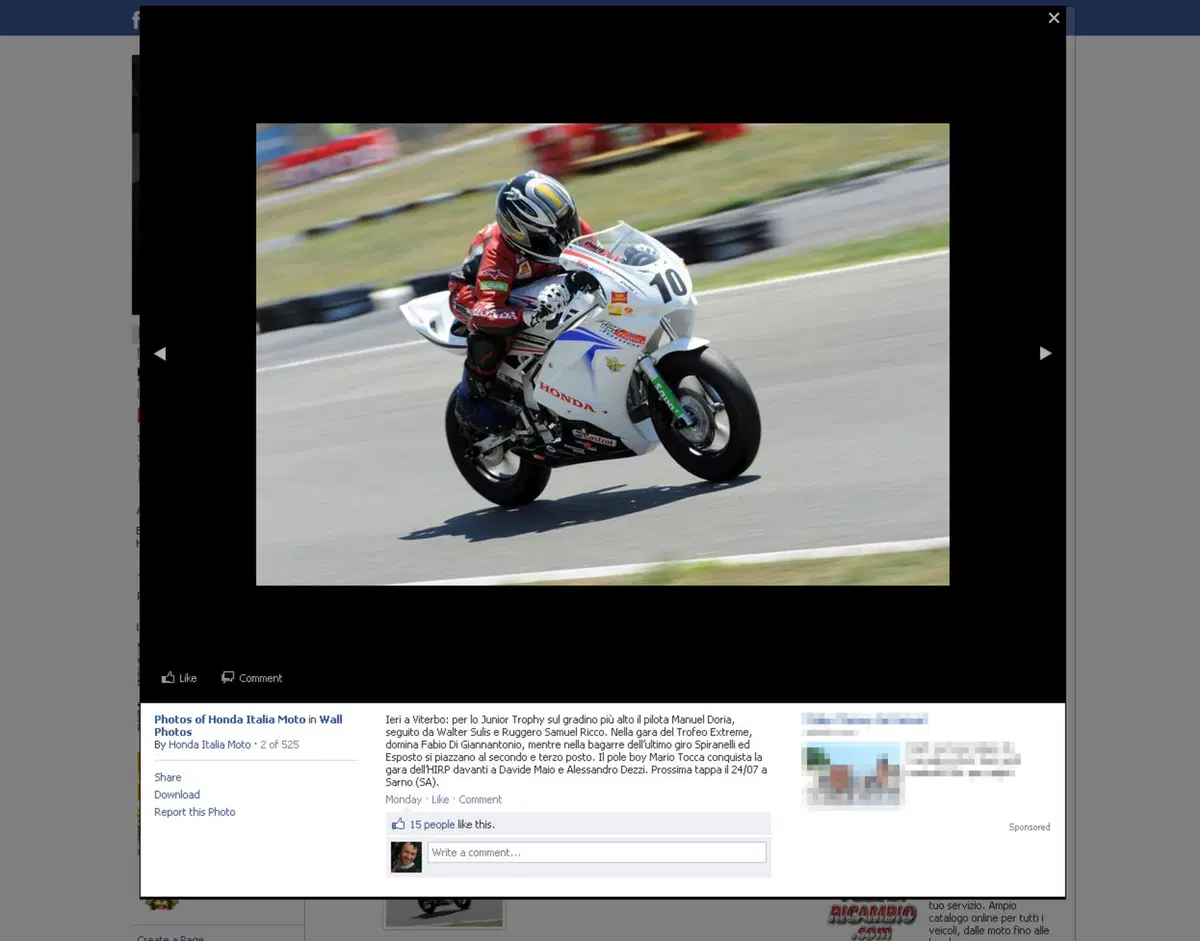Click the thumbs-up icon next to 15 people

[398, 824]
